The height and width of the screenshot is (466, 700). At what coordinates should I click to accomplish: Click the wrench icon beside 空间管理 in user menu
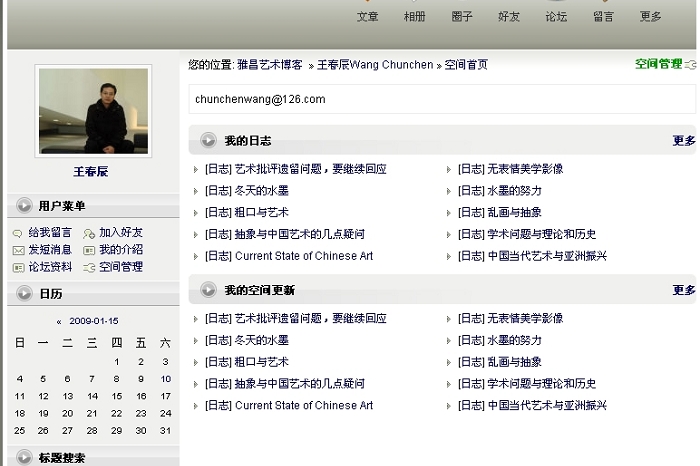coord(89,267)
